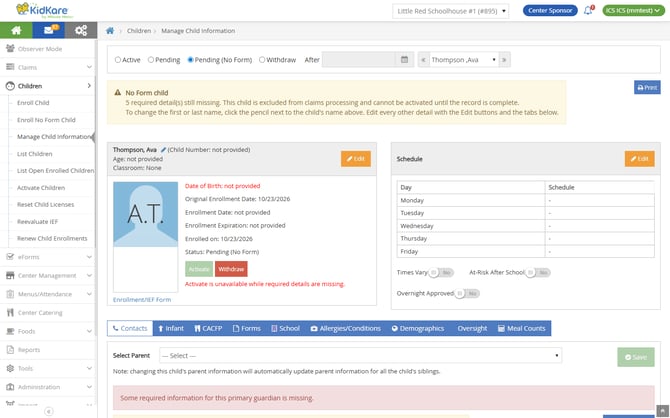670x418 pixels.
Task: Click the Center Sponsor button
Action: point(550,10)
